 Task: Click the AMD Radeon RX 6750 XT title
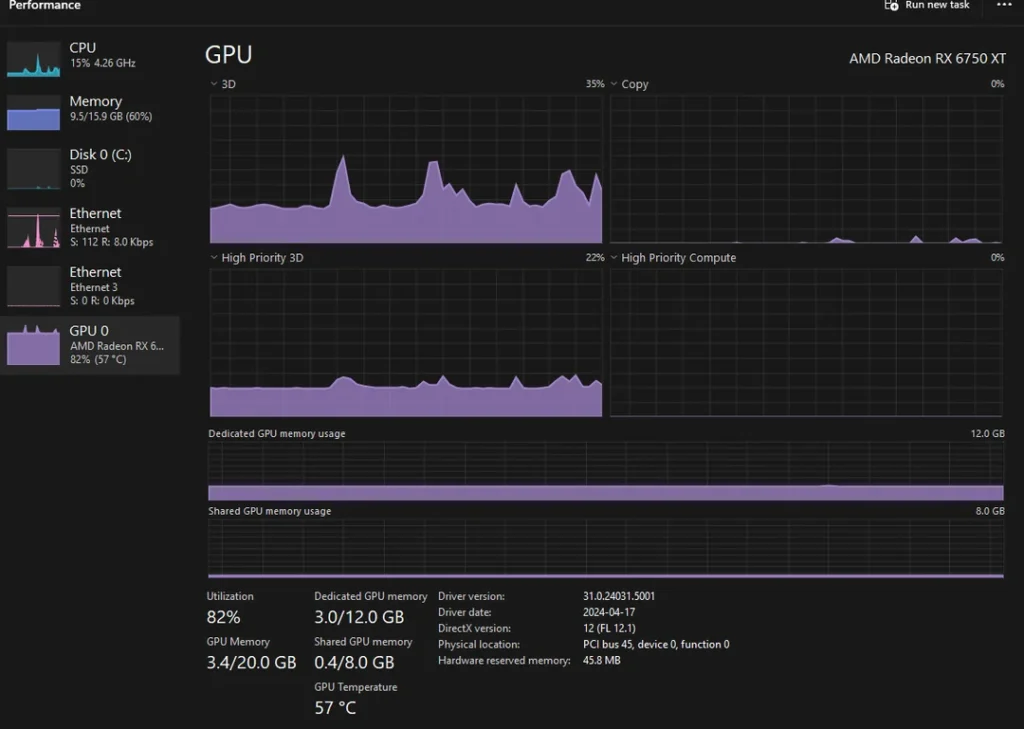tap(927, 58)
